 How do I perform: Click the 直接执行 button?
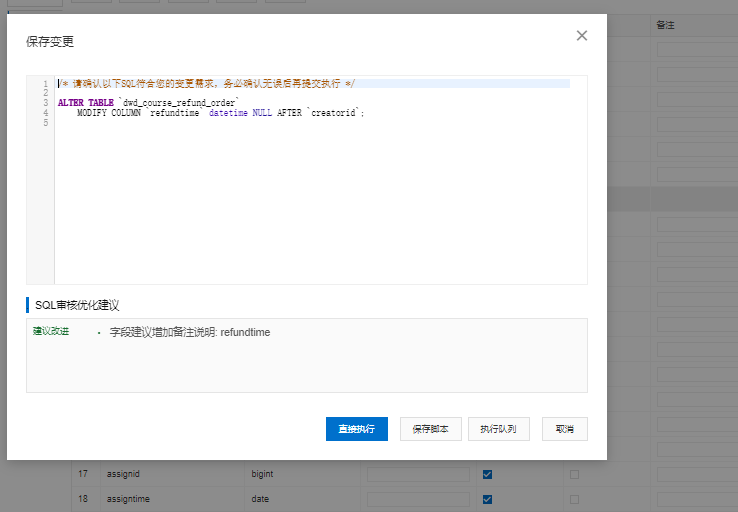coord(357,429)
